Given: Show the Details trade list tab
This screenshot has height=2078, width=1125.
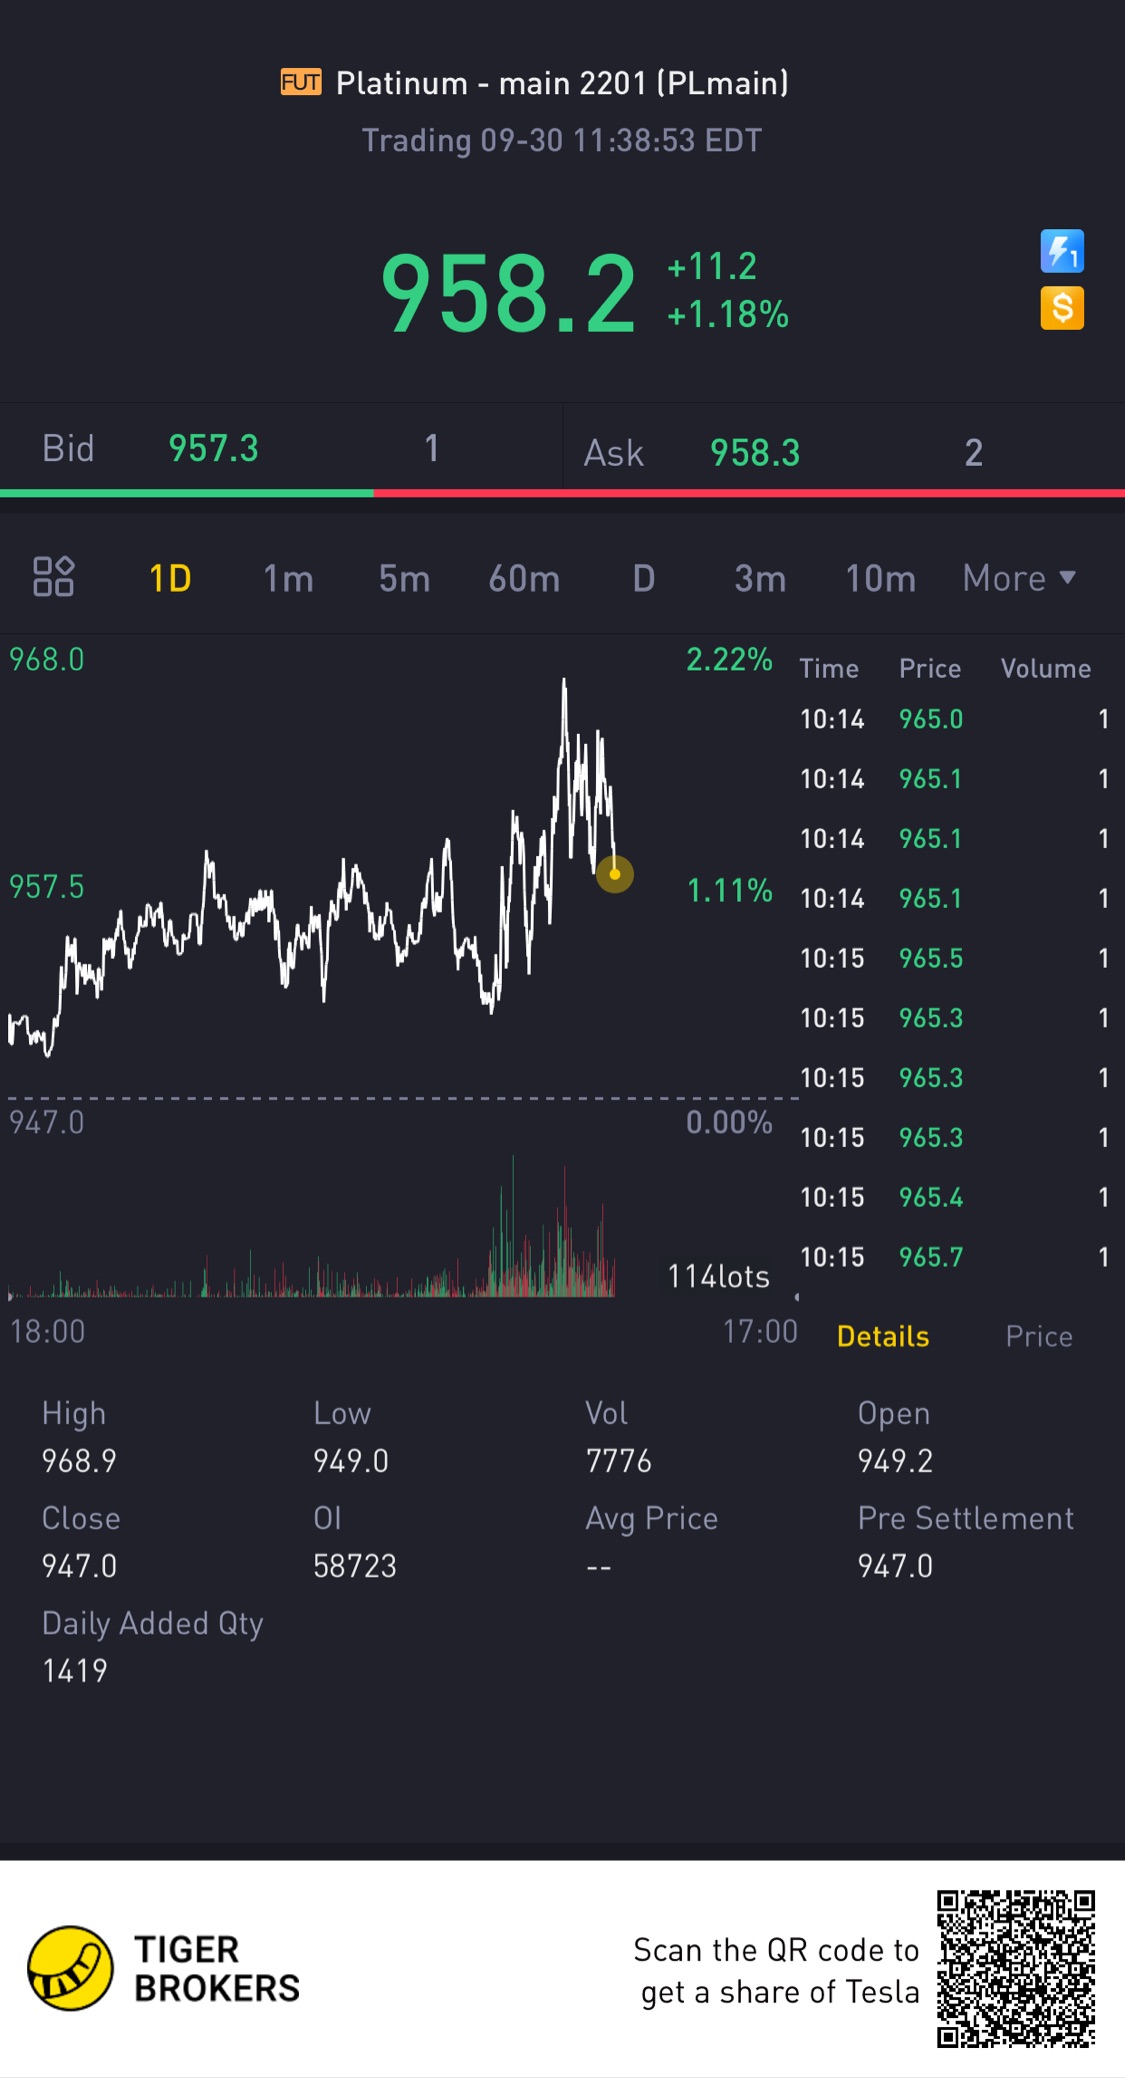Looking at the screenshot, I should (883, 1336).
